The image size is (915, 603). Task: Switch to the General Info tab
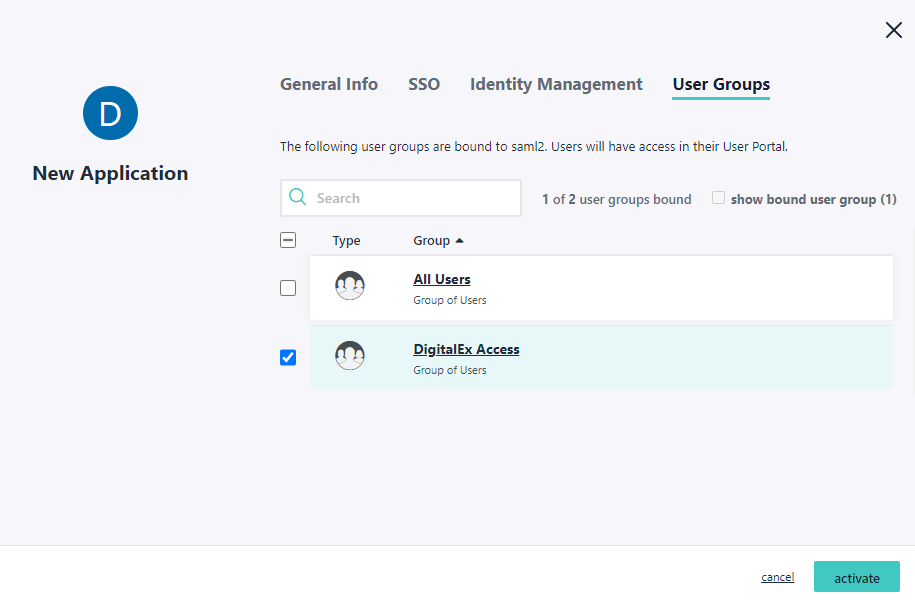pos(329,84)
